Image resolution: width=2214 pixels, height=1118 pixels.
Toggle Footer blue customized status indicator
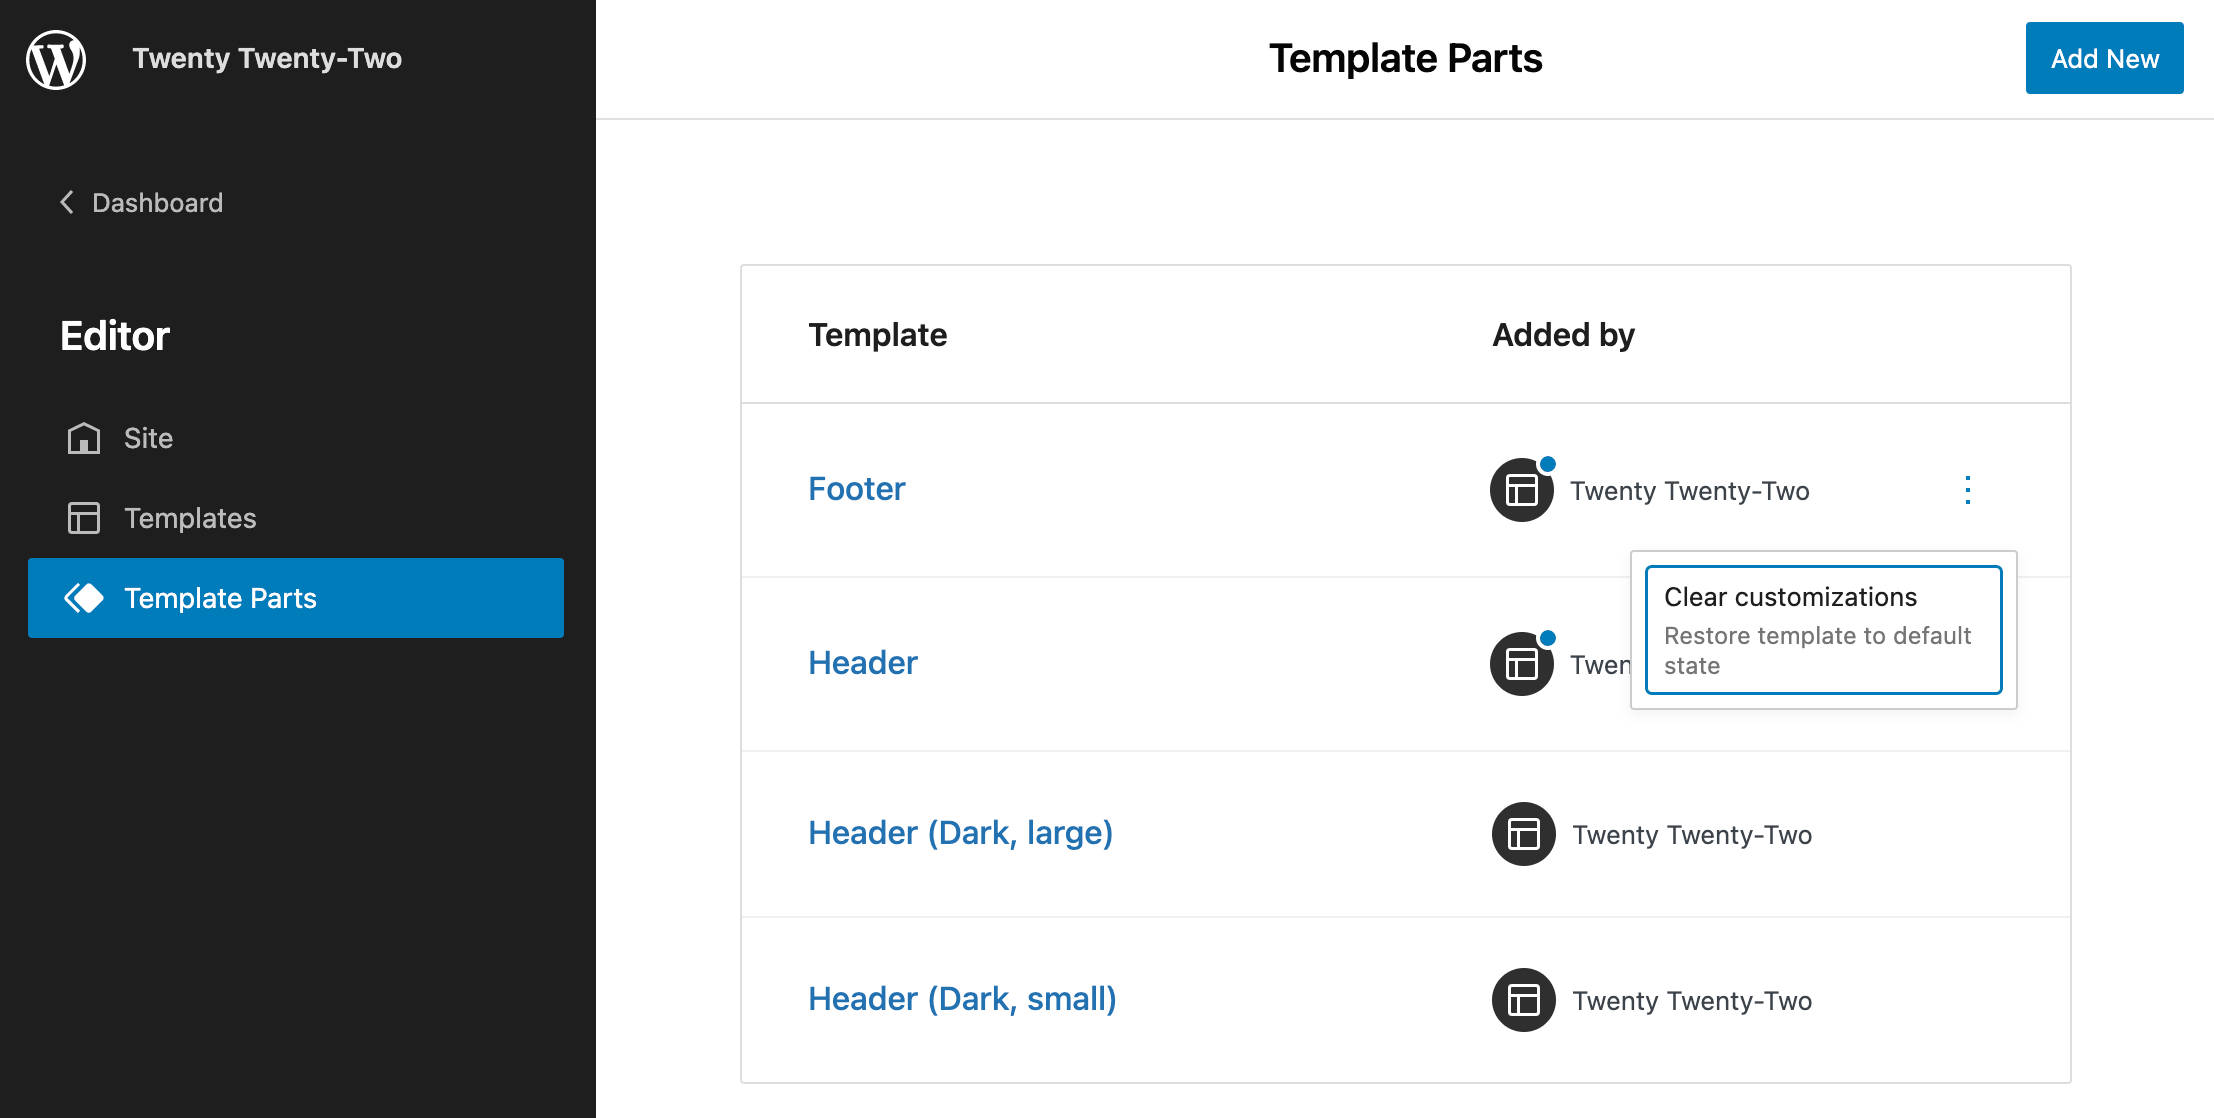coord(1547,463)
